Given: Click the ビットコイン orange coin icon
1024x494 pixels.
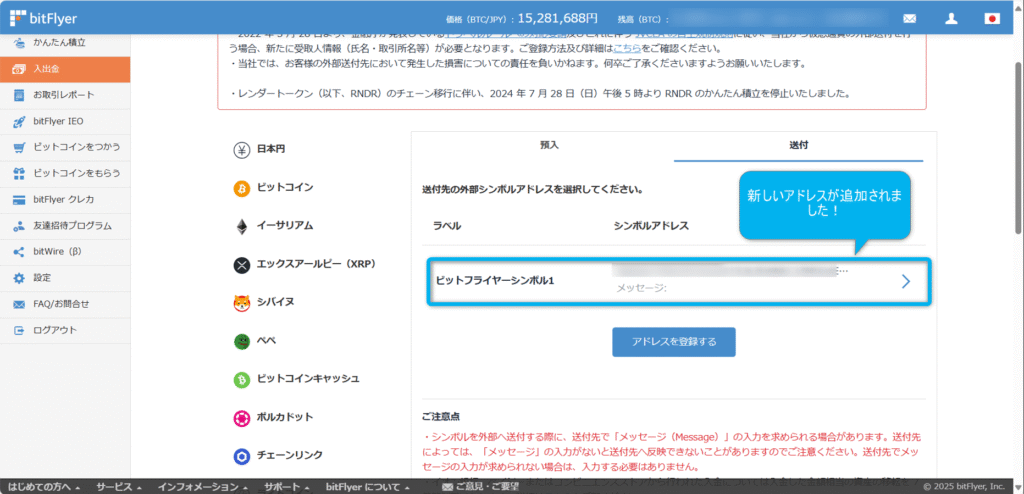Looking at the screenshot, I should (242, 188).
